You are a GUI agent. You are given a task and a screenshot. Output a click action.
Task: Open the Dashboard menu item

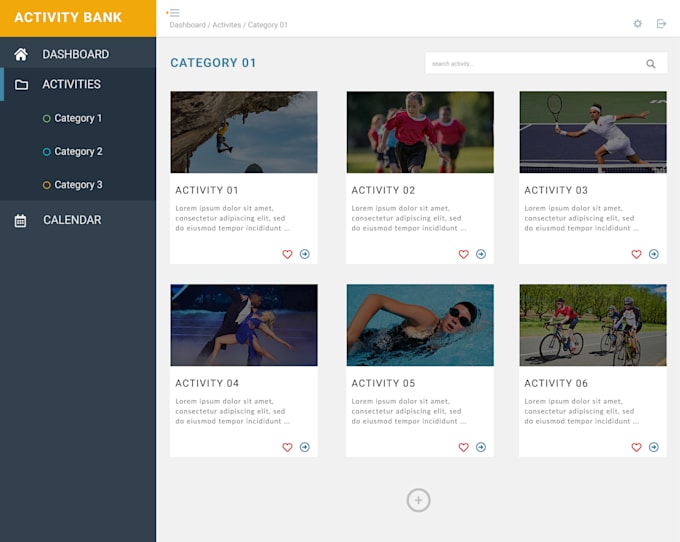click(x=78, y=54)
